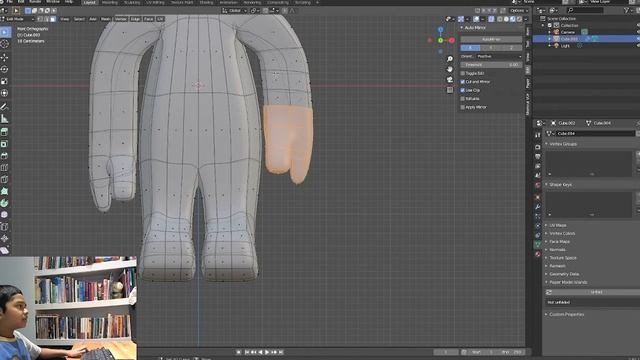Open the Face menu
Viewport: 640px width, 360px height.
click(x=148, y=19)
